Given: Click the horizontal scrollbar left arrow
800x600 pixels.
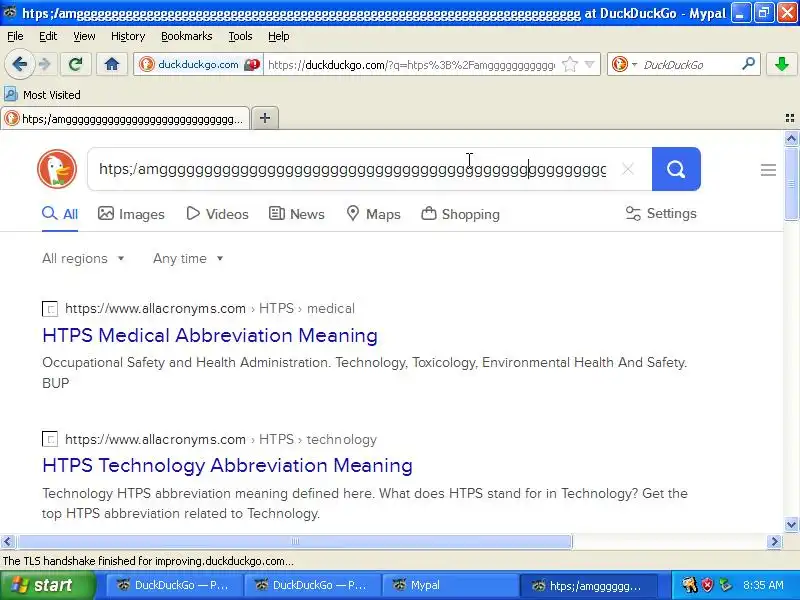Looking at the screenshot, I should pos(7,541).
